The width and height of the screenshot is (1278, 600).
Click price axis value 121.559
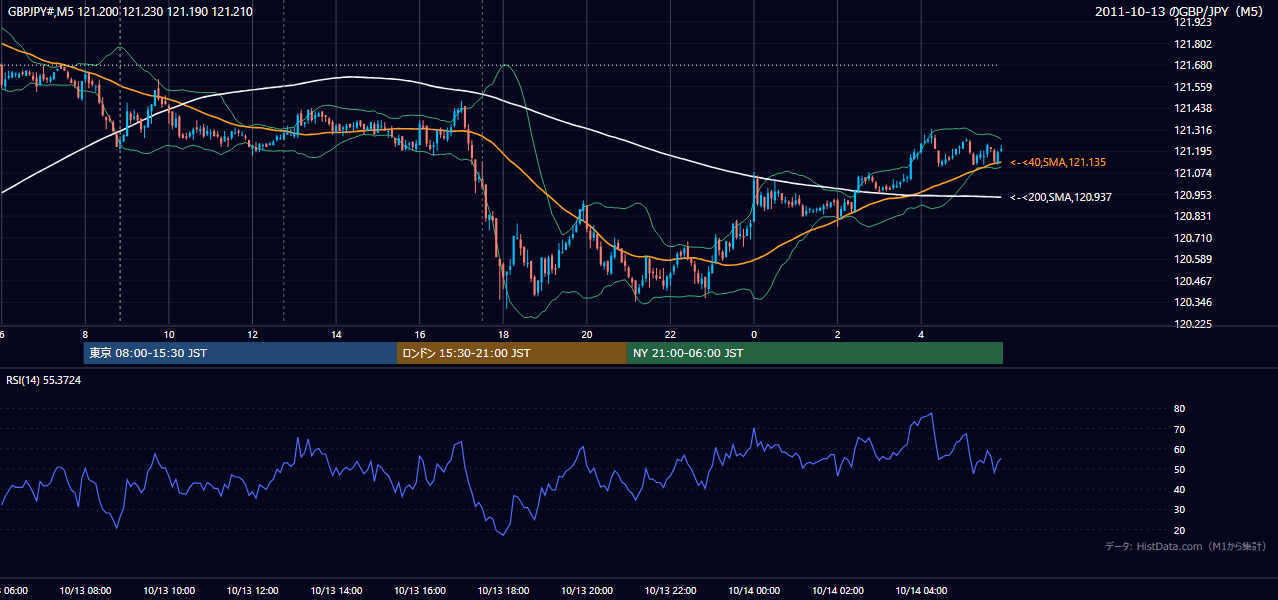1193,87
